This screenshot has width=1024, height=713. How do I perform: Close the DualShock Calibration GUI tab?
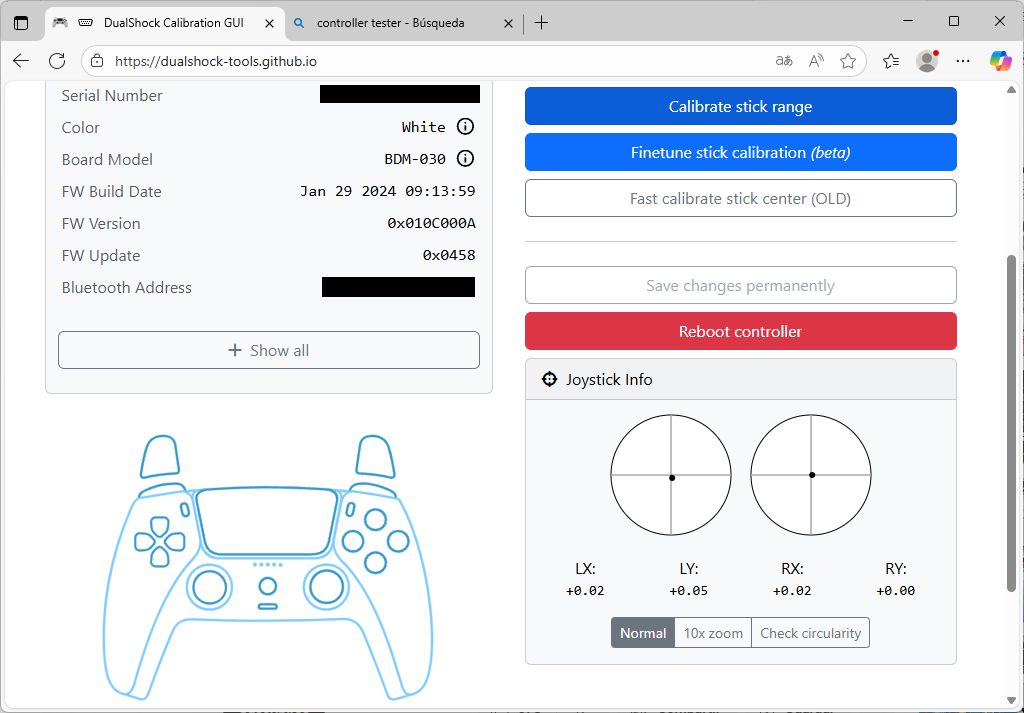coord(269,23)
